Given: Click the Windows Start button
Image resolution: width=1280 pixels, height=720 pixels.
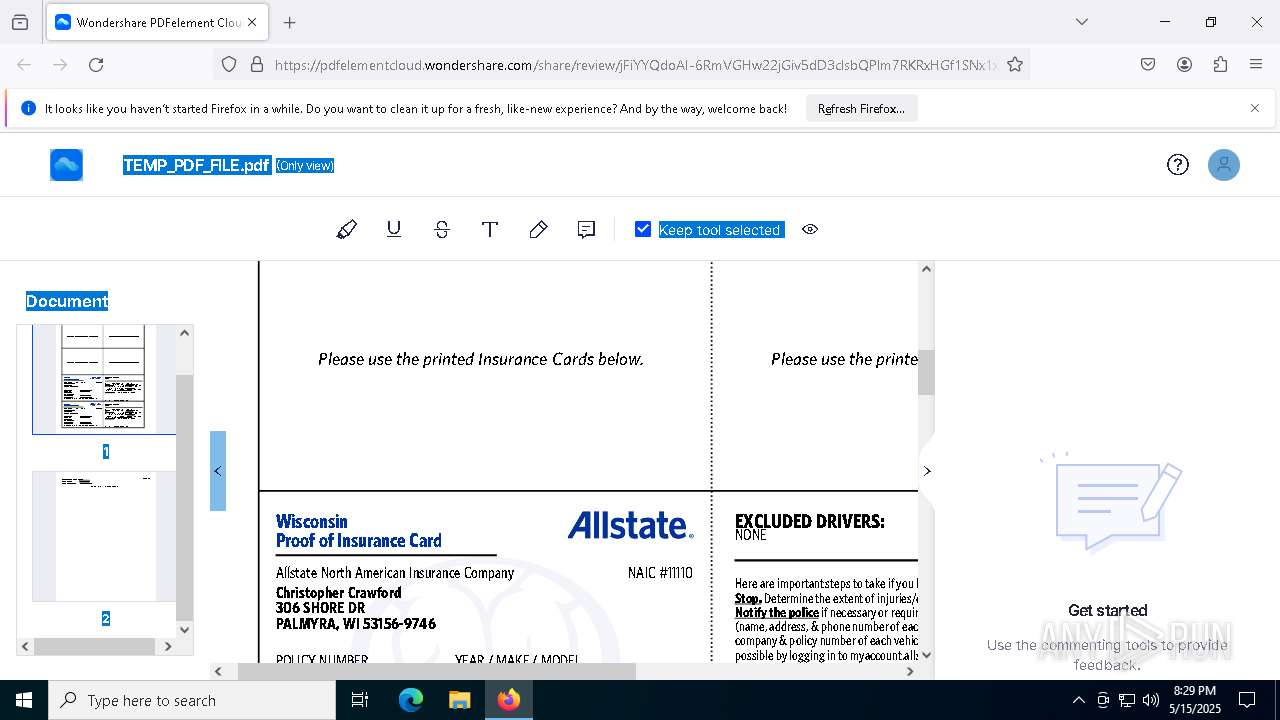Looking at the screenshot, I should click(24, 700).
